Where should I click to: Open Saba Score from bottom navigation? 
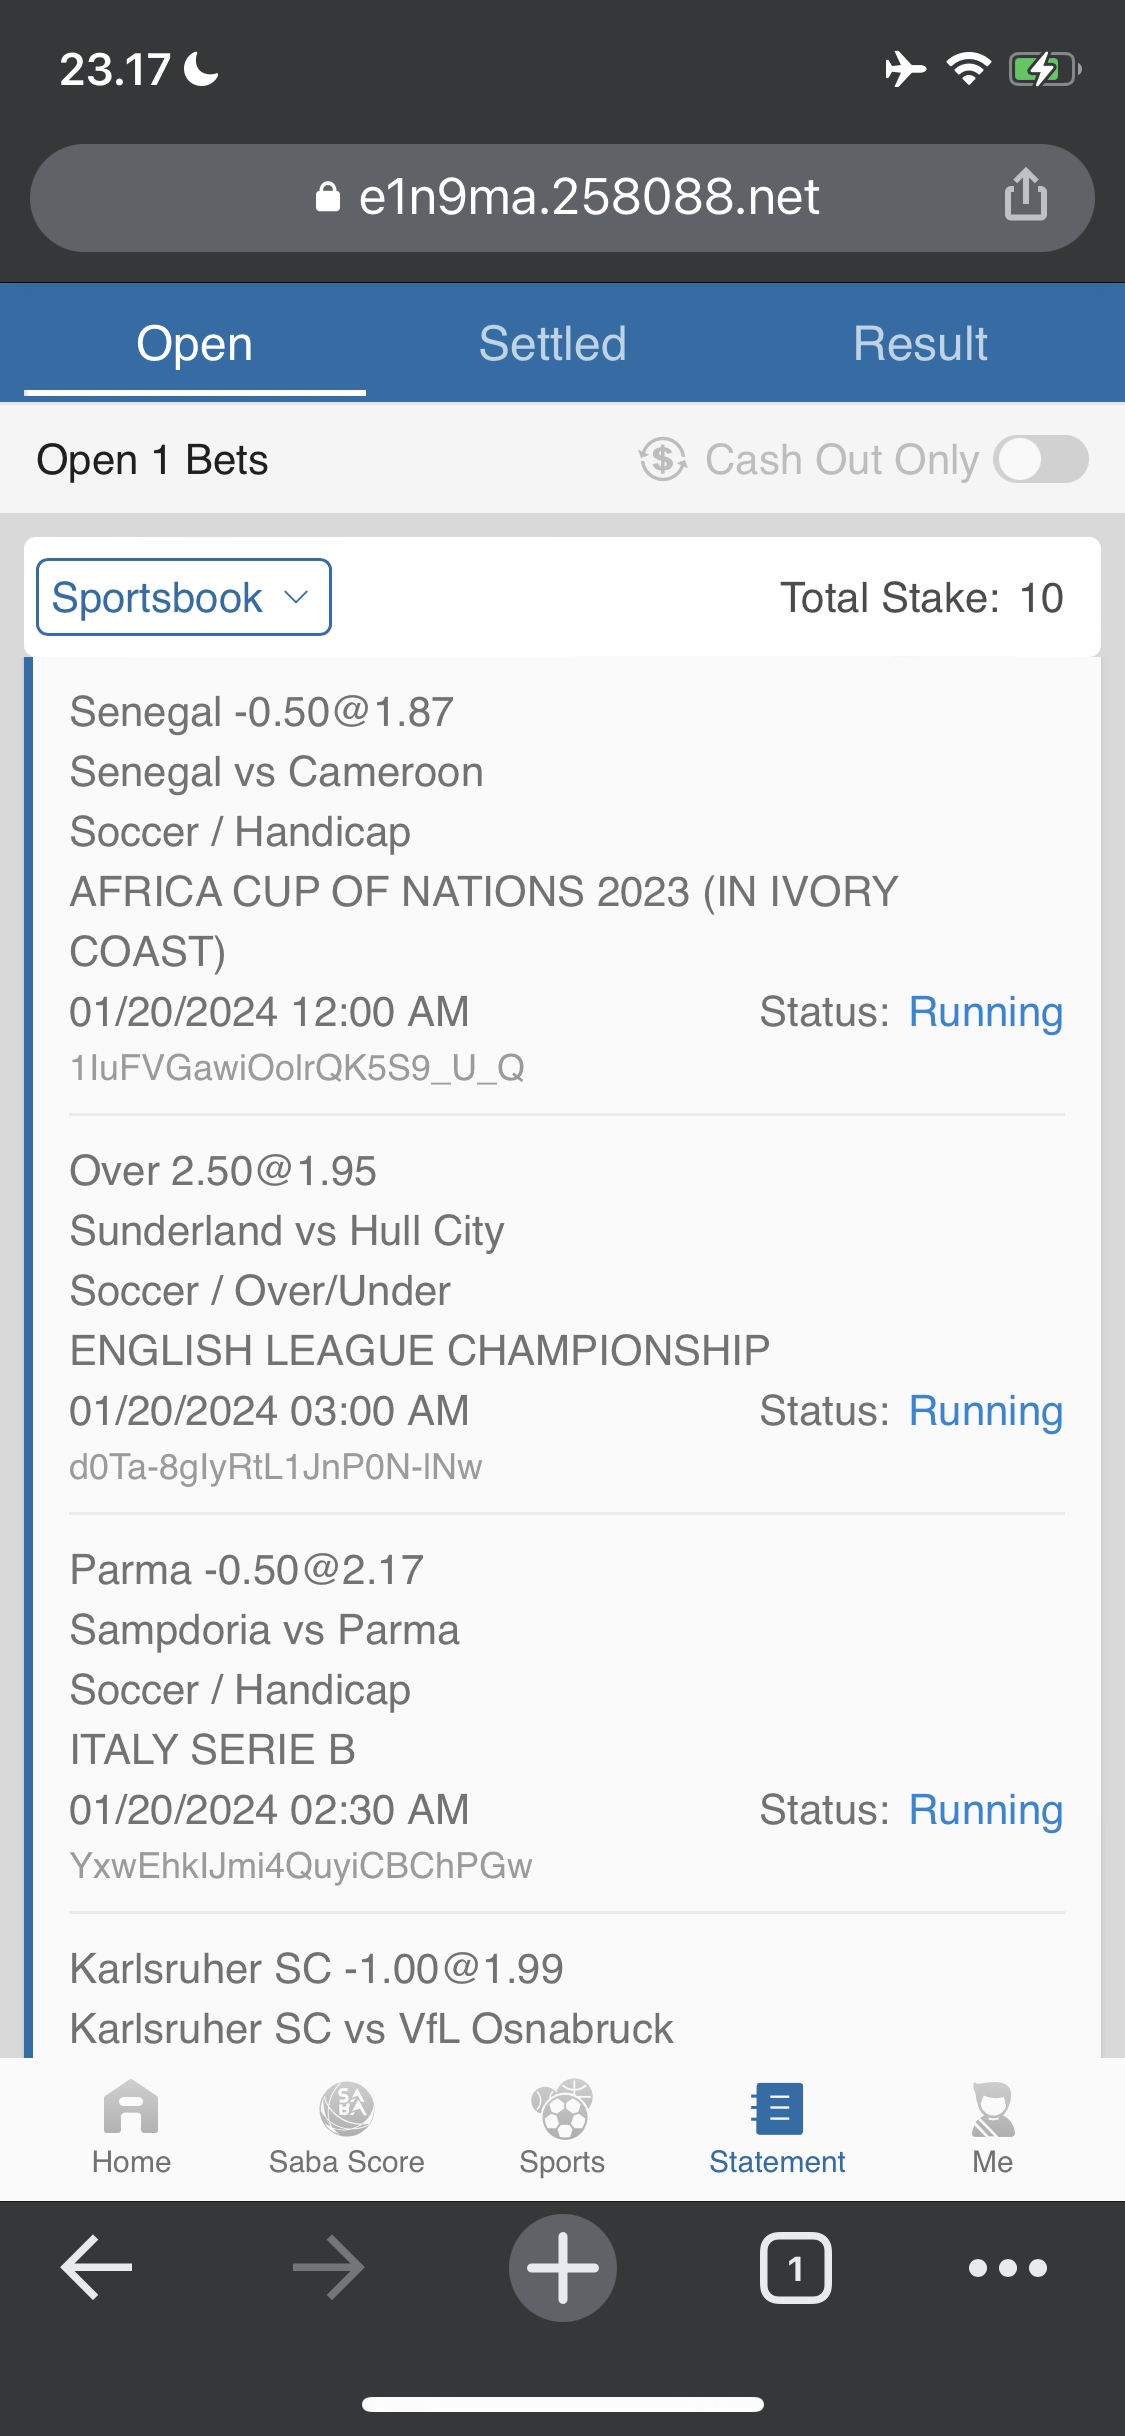tap(346, 2110)
